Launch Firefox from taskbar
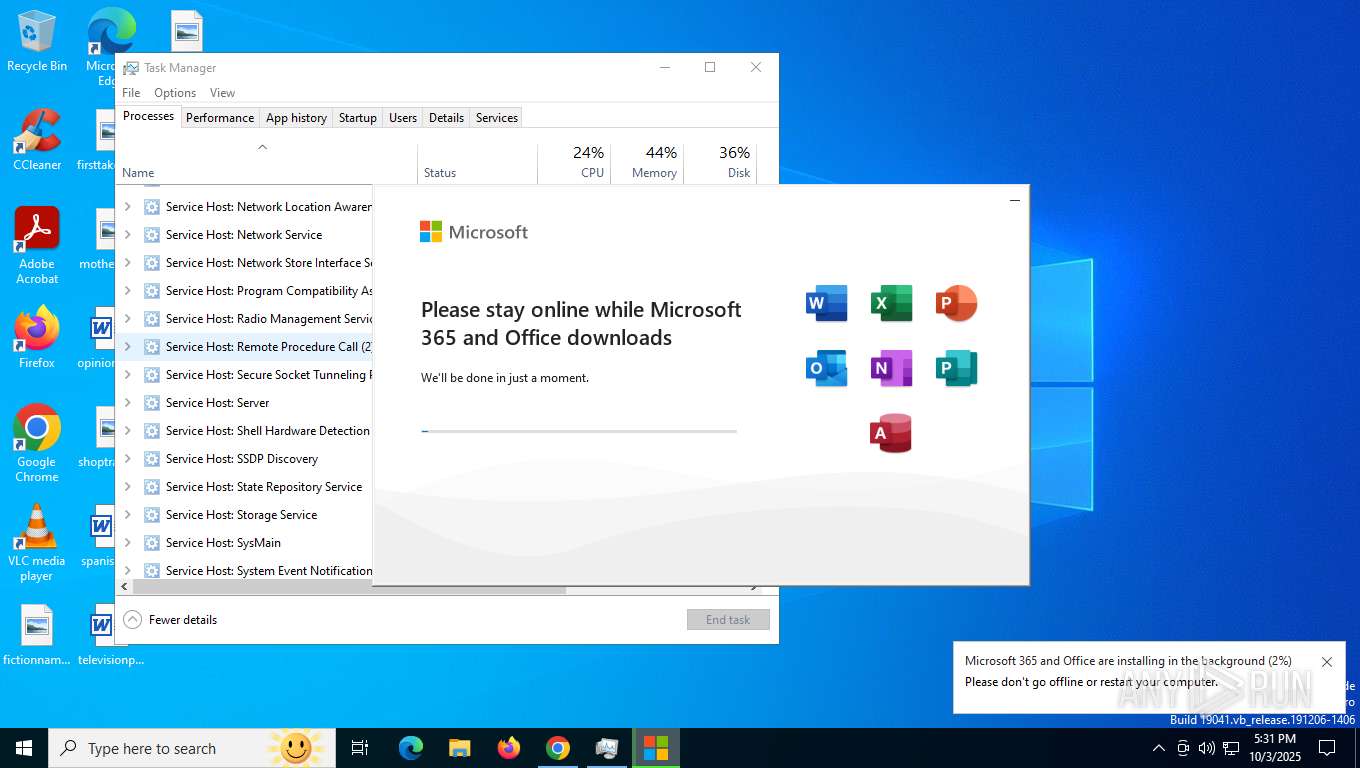Screen dimensions: 1360x768 point(509,748)
